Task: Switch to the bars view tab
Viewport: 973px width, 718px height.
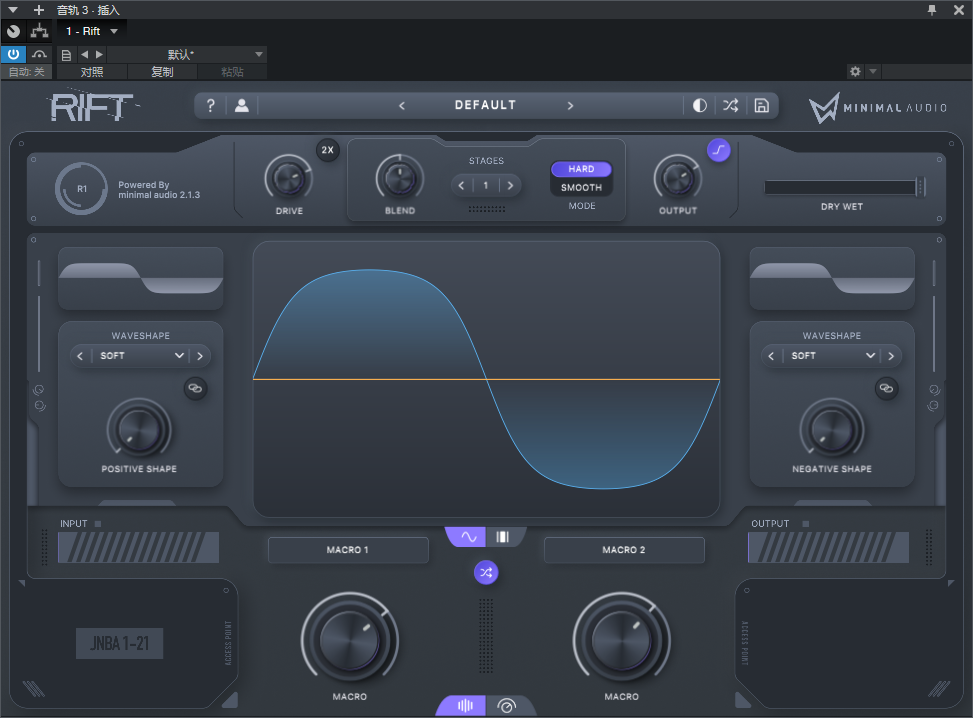Action: click(503, 537)
